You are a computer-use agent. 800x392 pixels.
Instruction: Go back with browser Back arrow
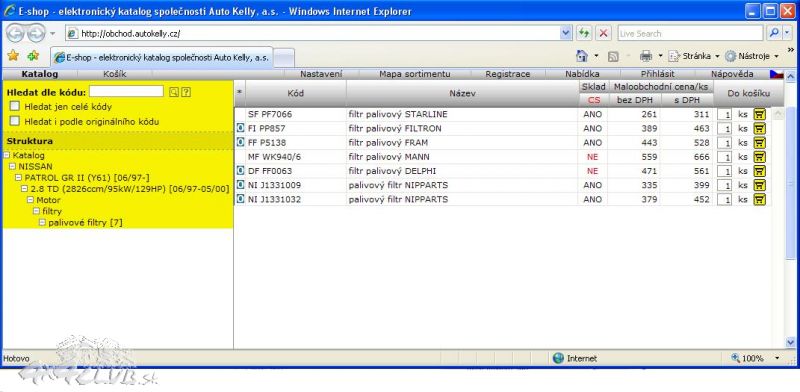pos(16,33)
